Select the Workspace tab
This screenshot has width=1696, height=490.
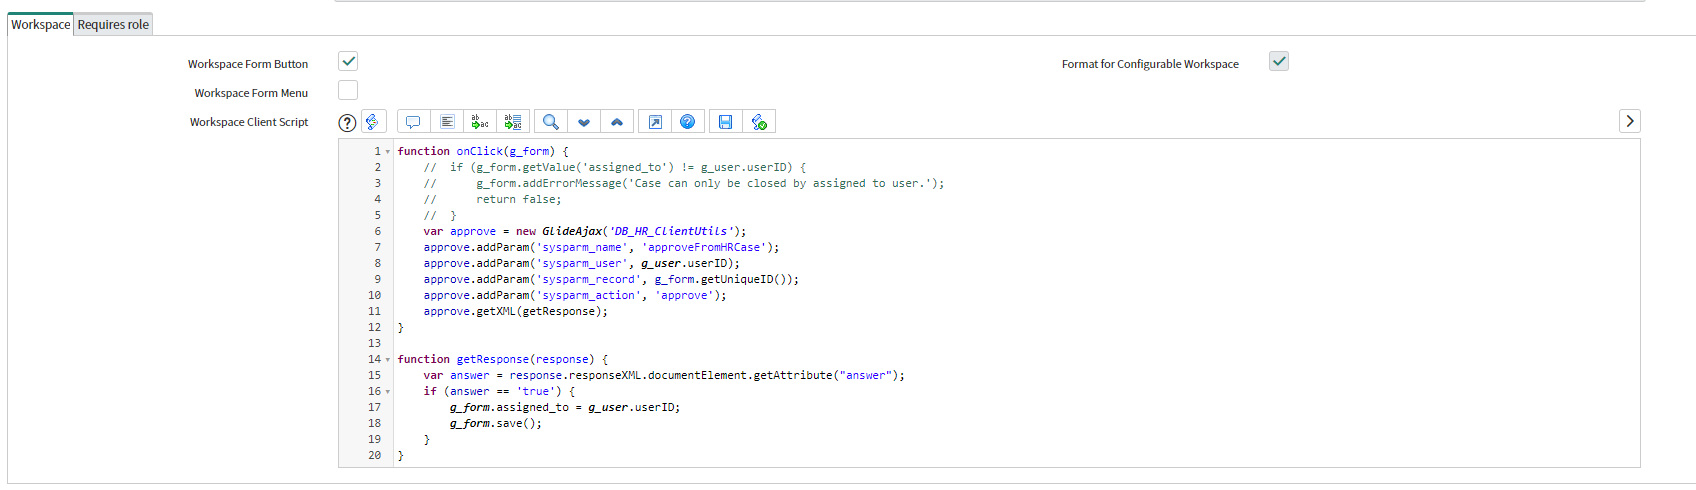[41, 24]
